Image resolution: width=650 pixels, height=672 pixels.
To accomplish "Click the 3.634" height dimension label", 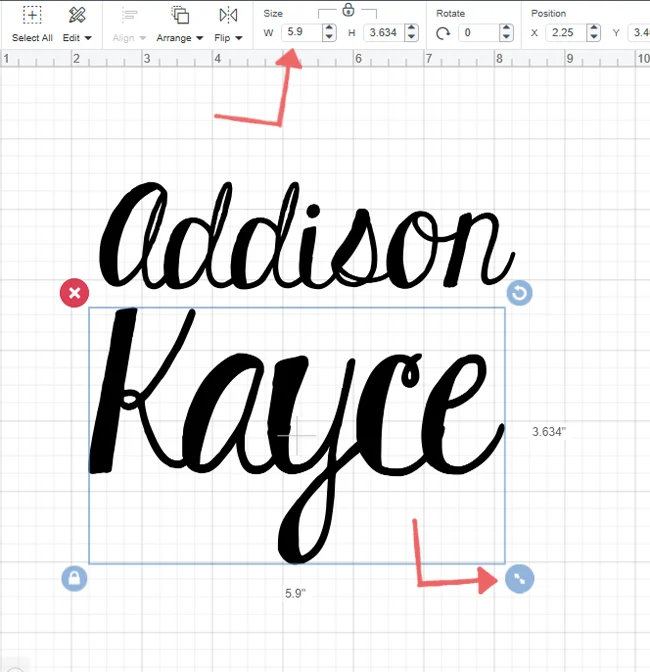I will pyautogui.click(x=549, y=432).
